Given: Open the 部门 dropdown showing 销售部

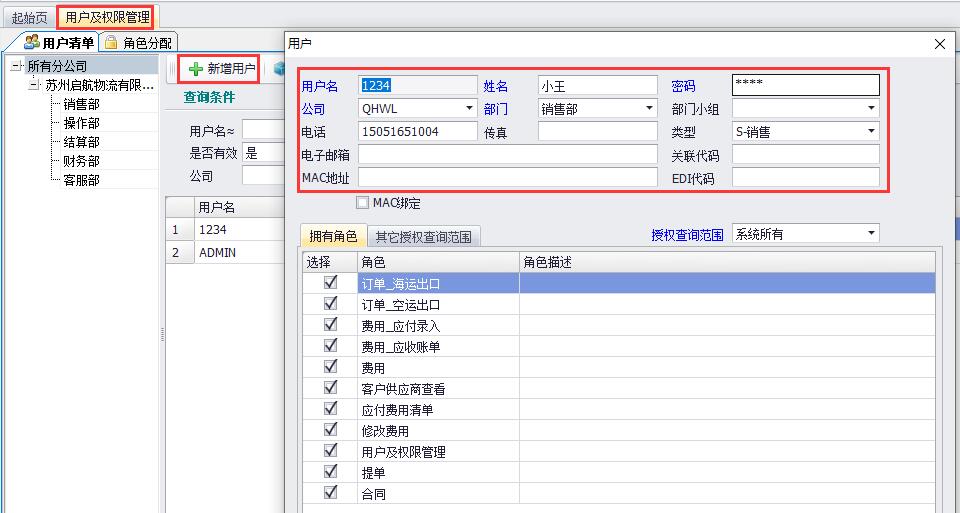Looking at the screenshot, I should pyautogui.click(x=650, y=108).
